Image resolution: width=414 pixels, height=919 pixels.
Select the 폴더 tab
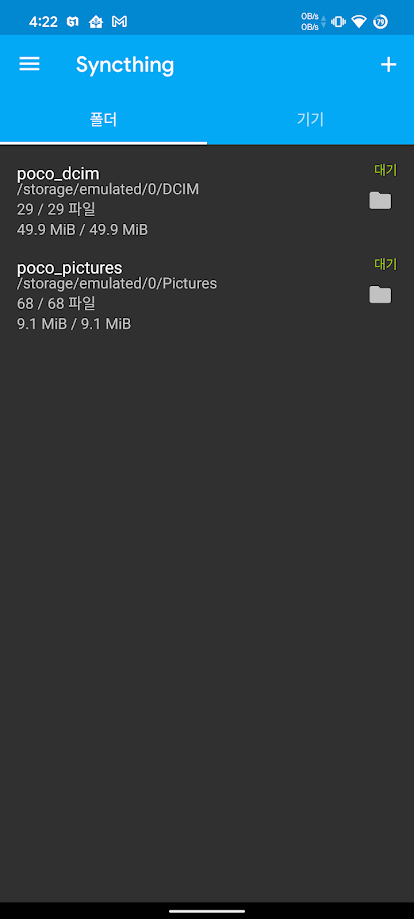103,120
